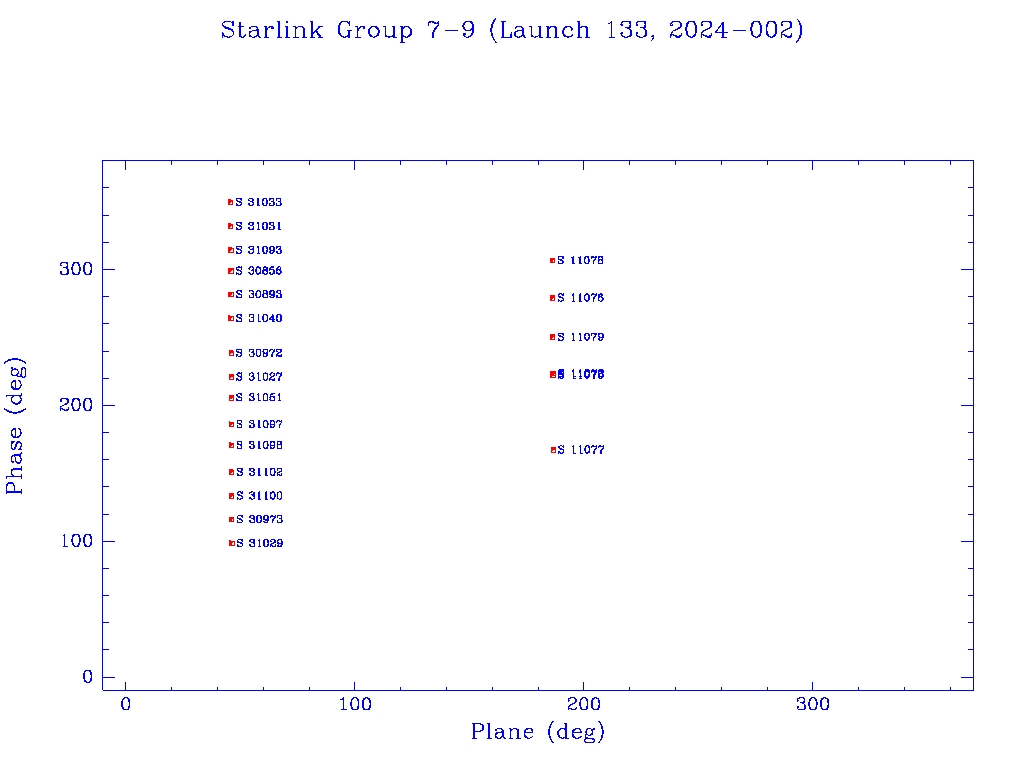
Task: Select the S 31093 satellite label
Action: click(259, 250)
